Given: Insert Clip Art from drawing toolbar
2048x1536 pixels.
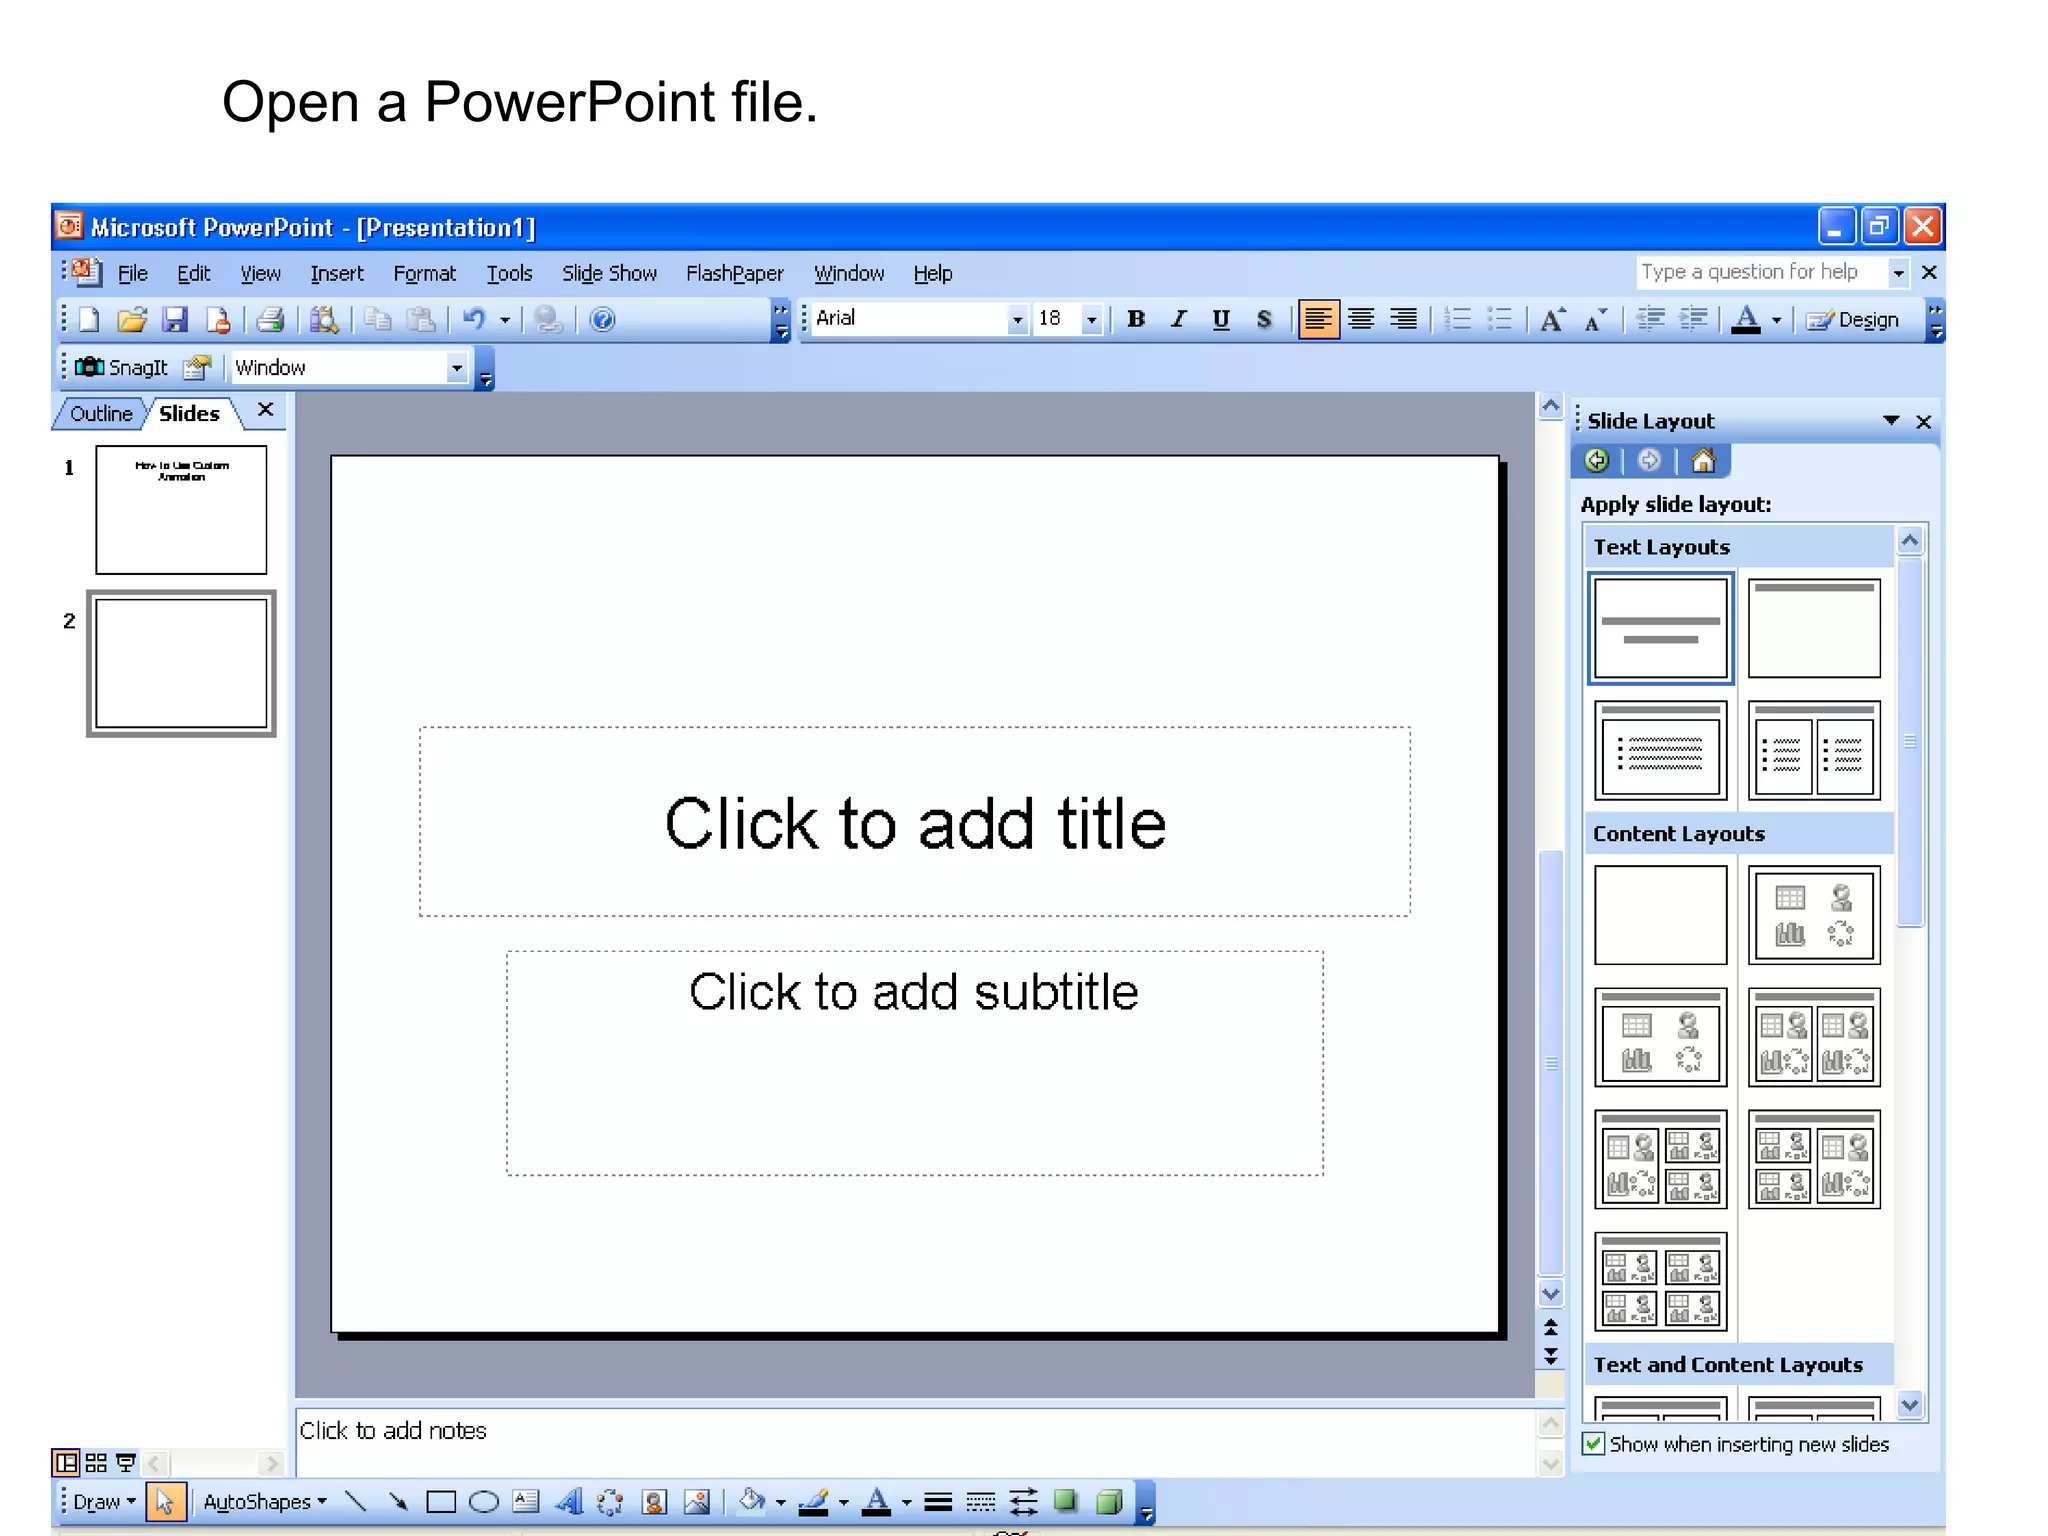Looking at the screenshot, I should tap(654, 1501).
